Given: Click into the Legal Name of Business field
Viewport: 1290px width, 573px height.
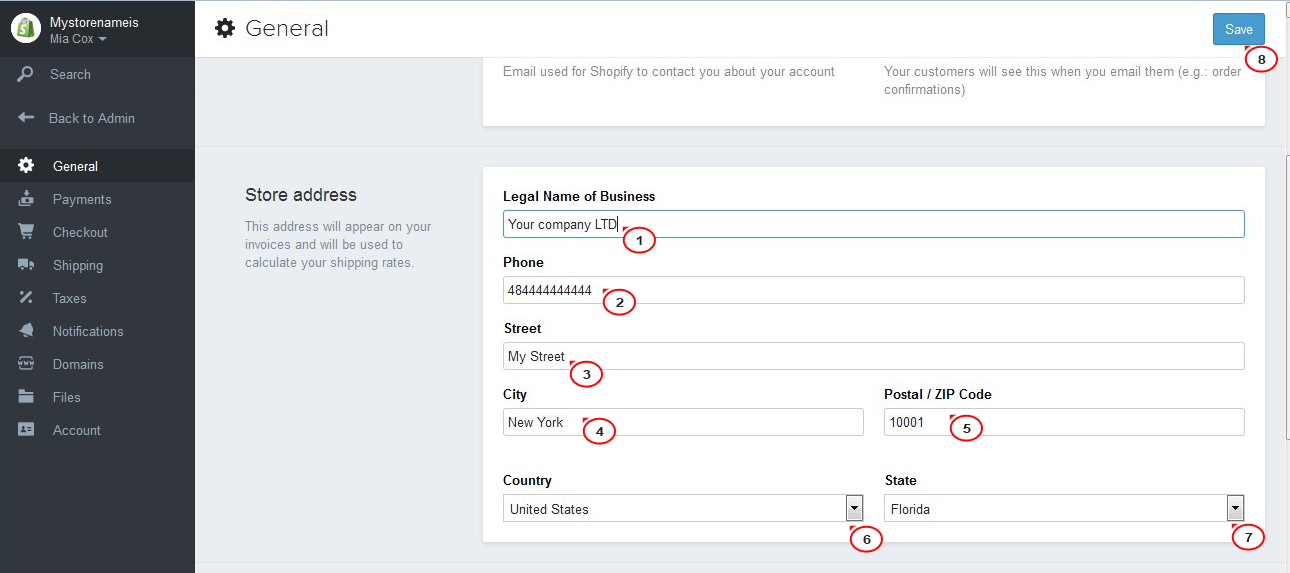Looking at the screenshot, I should tap(874, 224).
